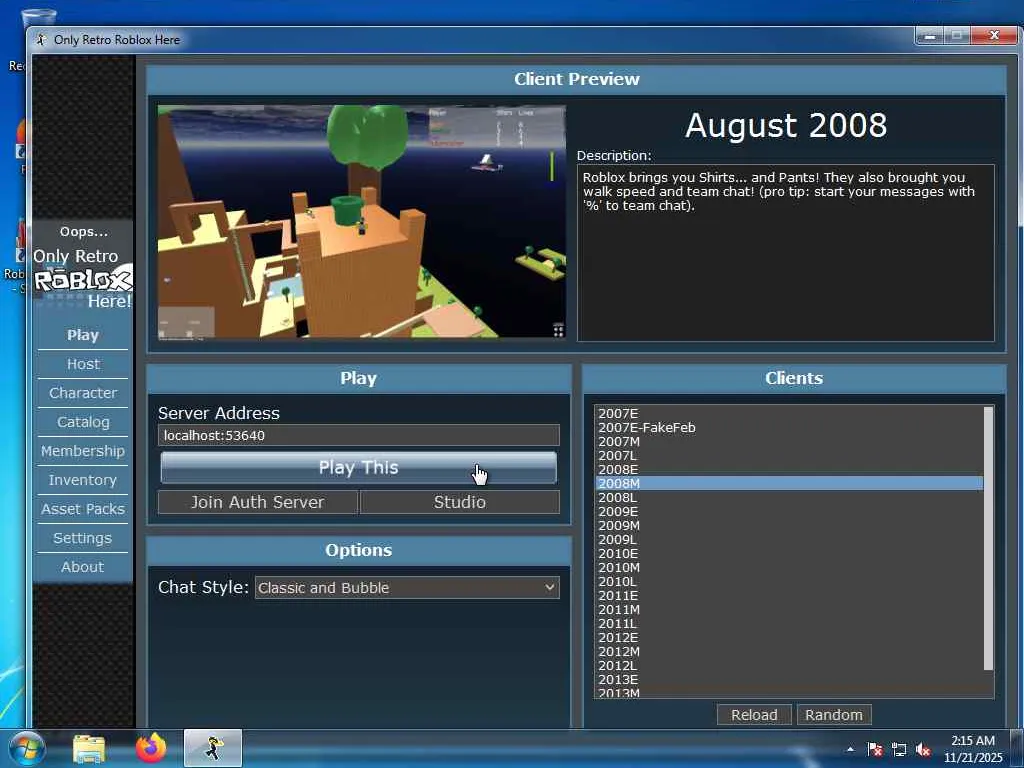Click the August 2008 client heading
This screenshot has width=1024, height=768.
point(786,125)
